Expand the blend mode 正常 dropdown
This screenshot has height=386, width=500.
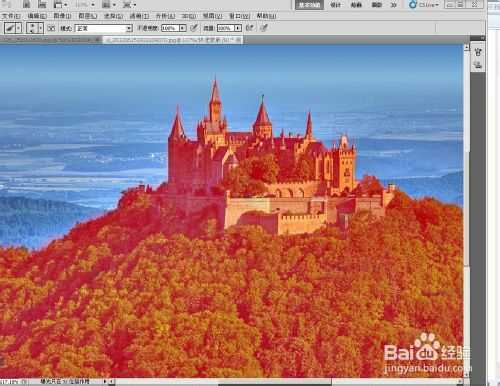(x=103, y=28)
